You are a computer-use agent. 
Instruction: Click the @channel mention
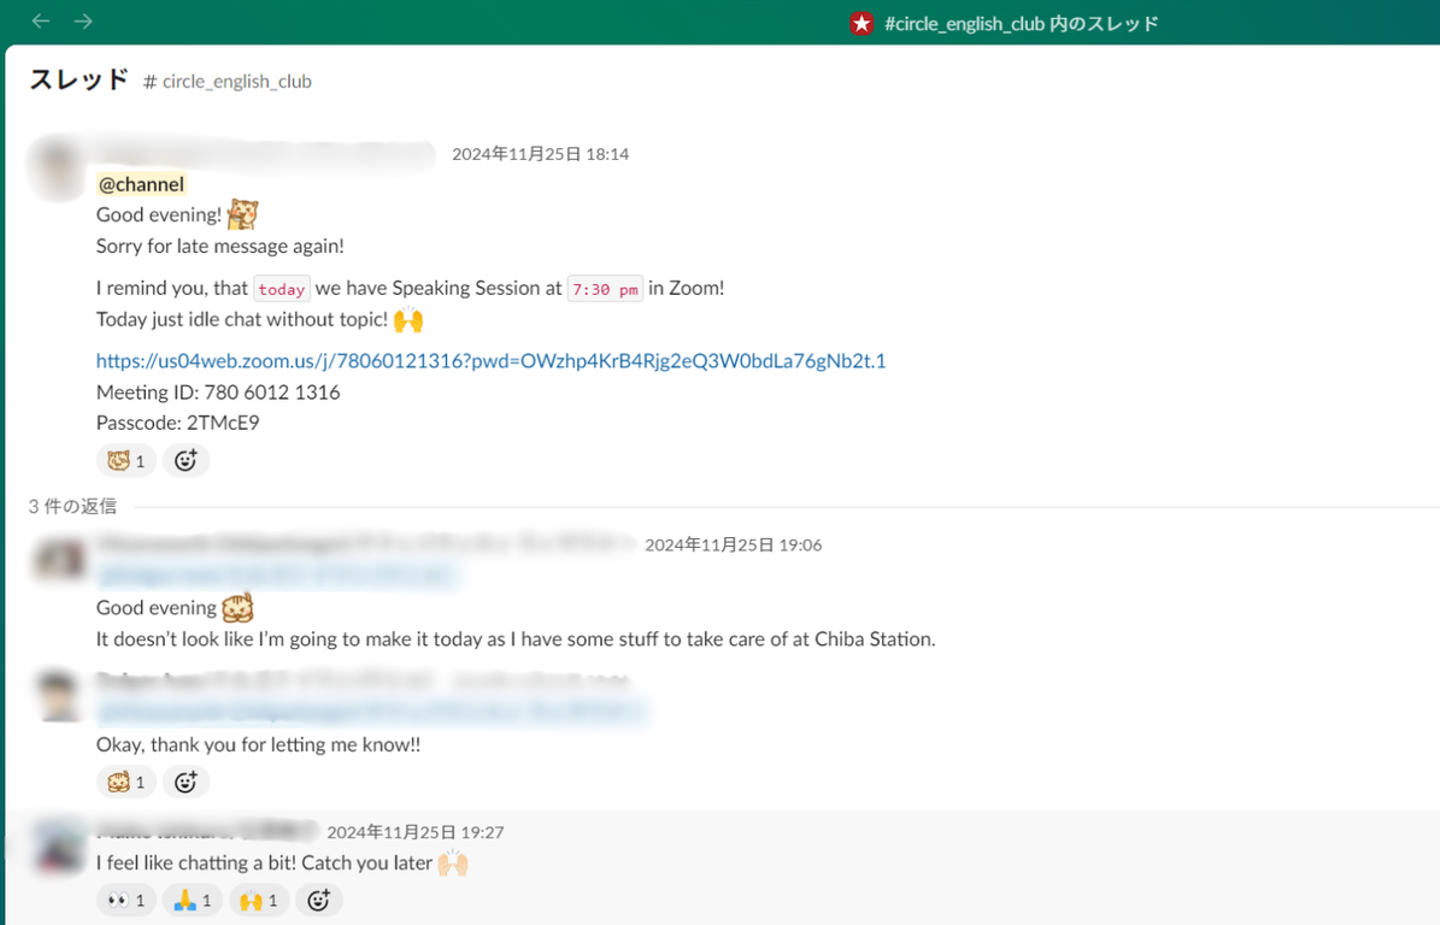coord(141,184)
